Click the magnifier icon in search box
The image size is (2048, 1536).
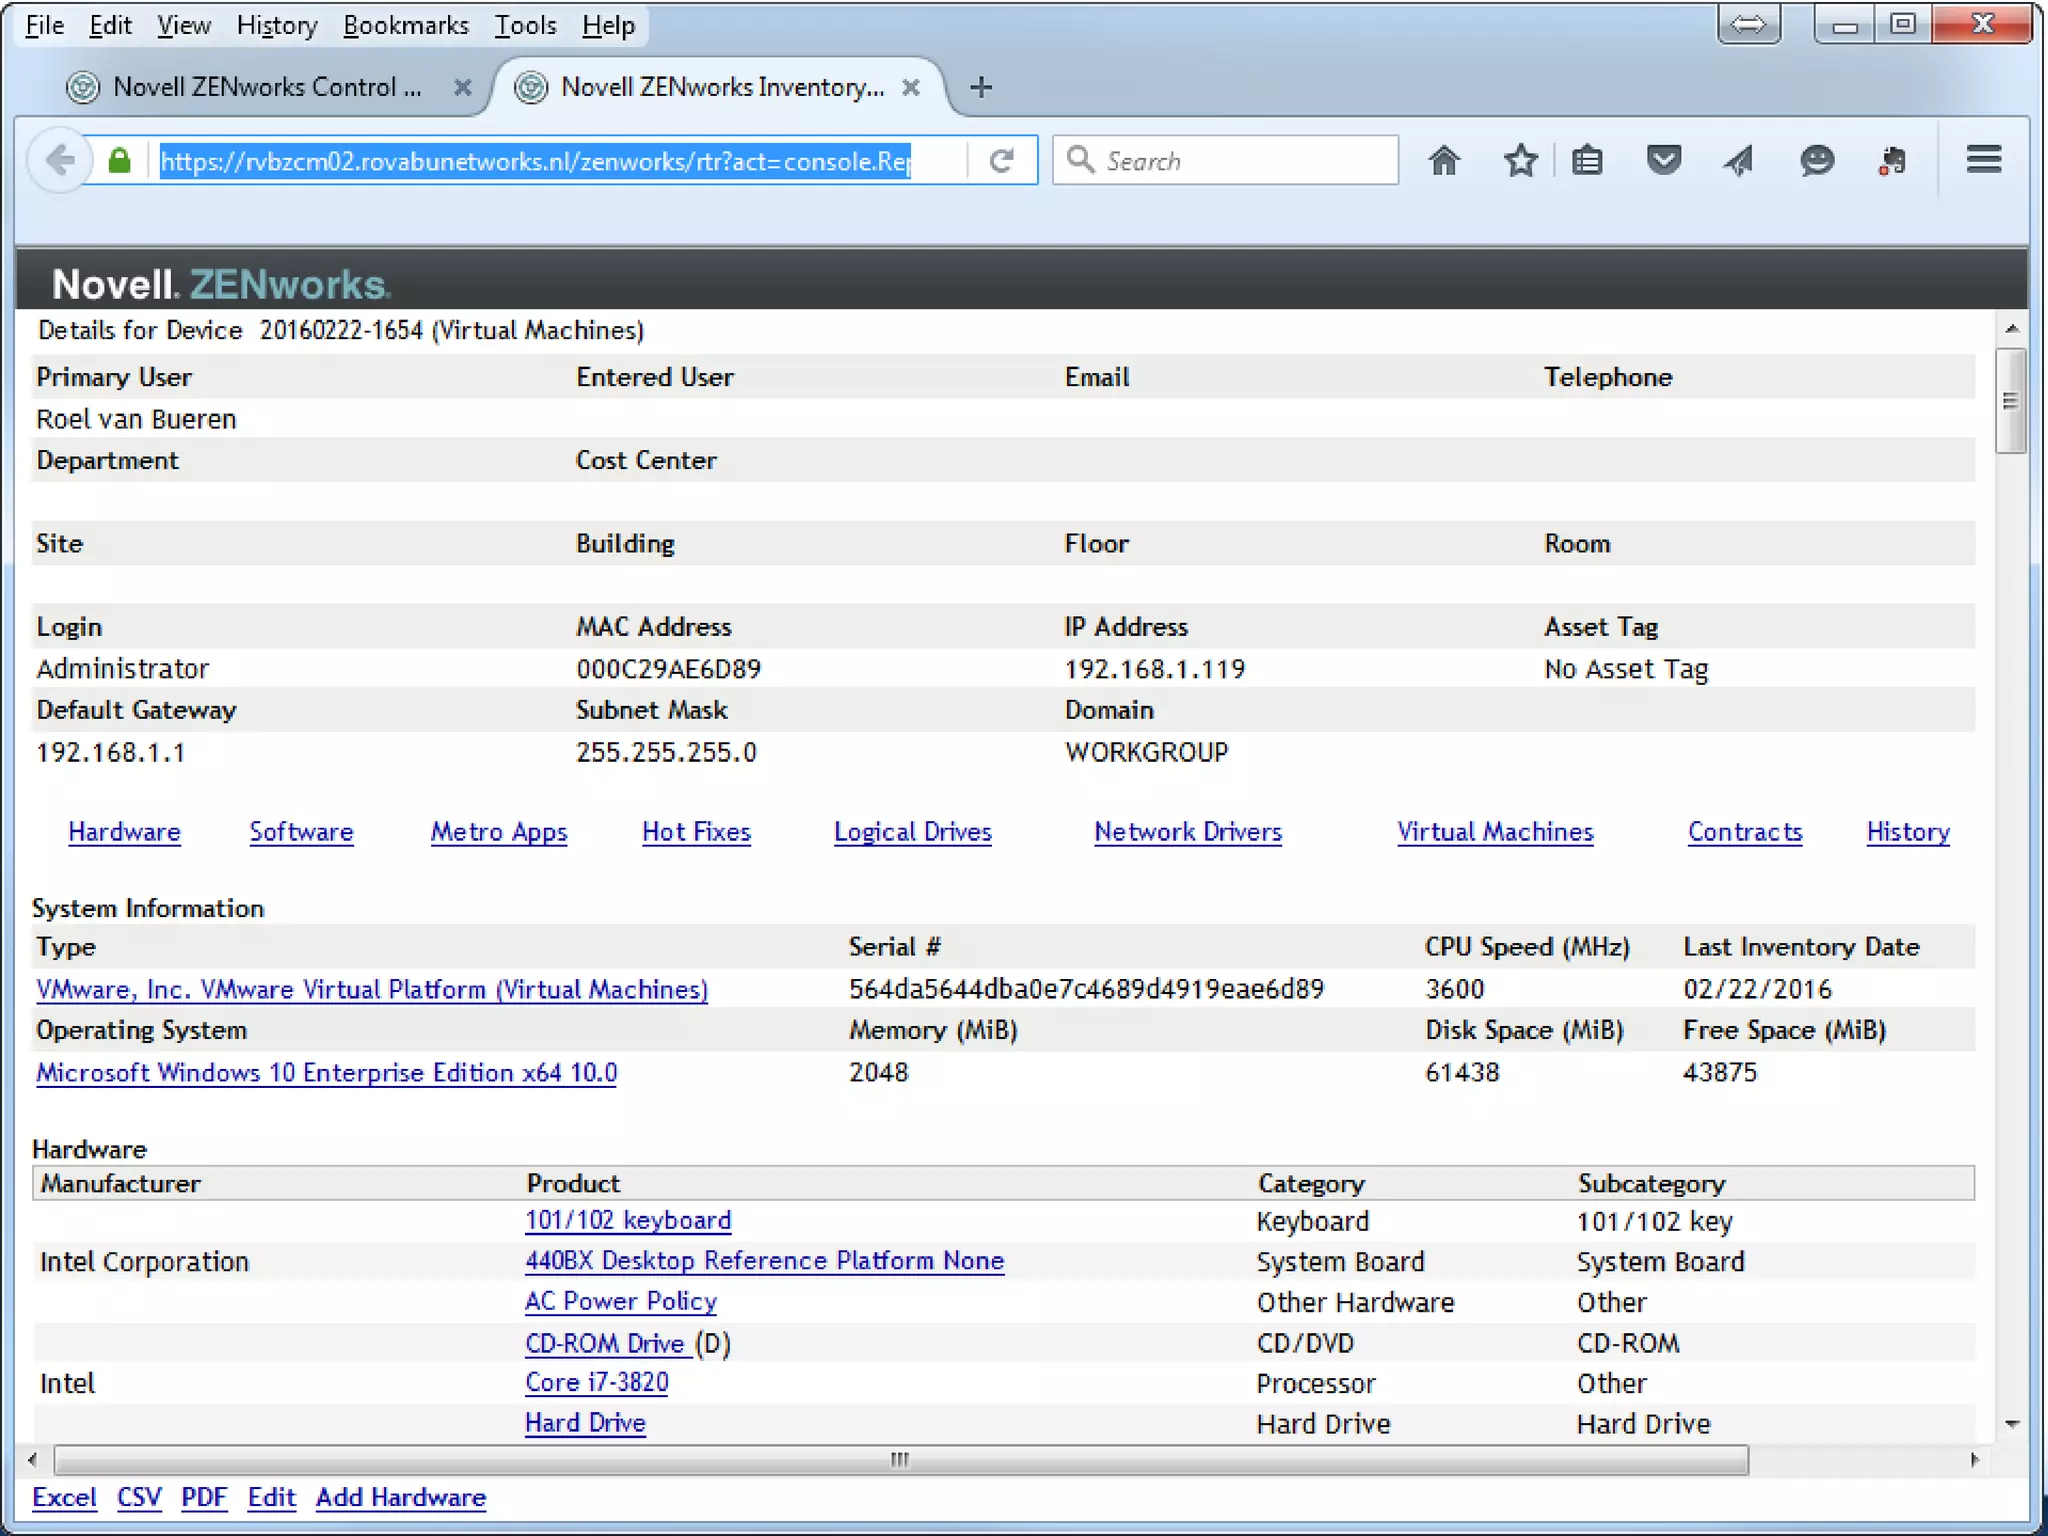point(1080,160)
